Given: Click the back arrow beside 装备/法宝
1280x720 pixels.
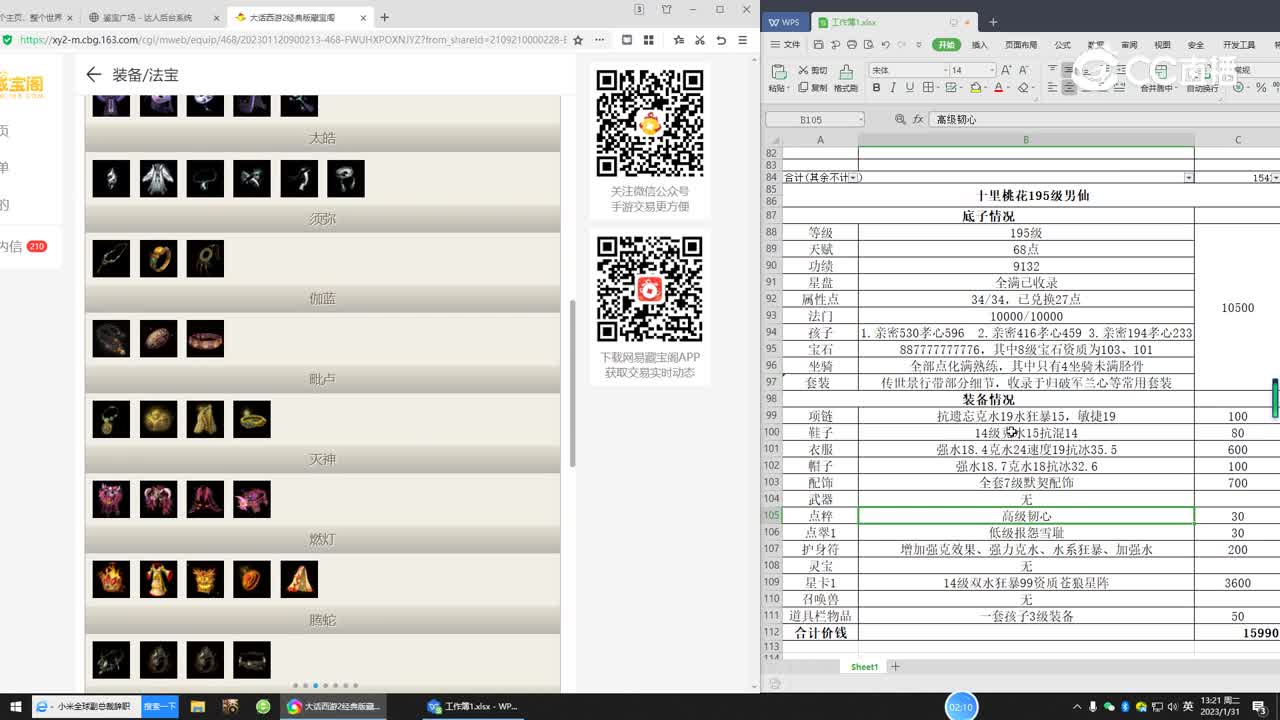Looking at the screenshot, I should click(94, 75).
